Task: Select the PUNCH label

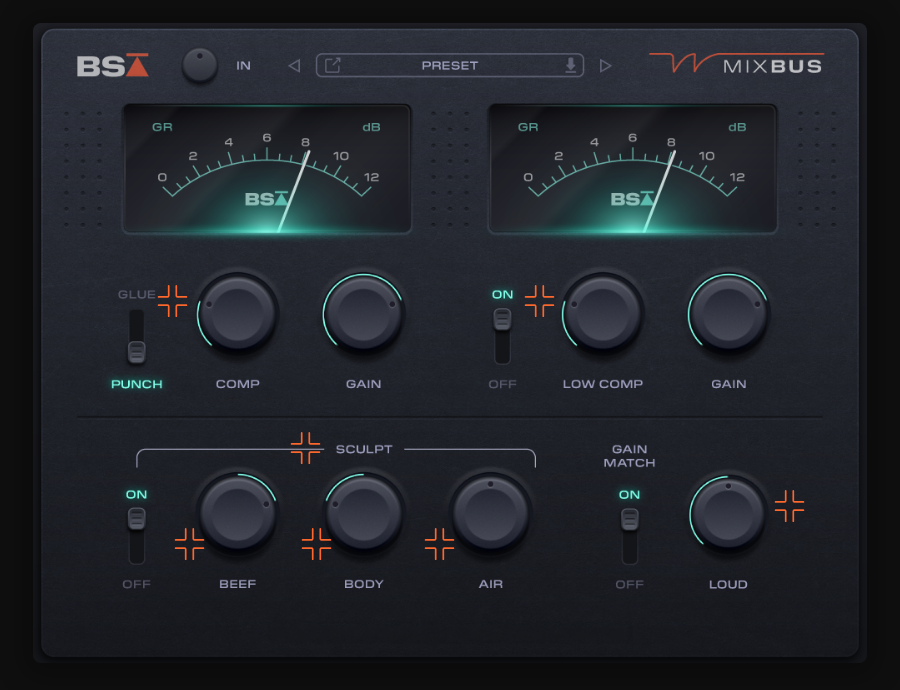Action: pyautogui.click(x=137, y=384)
